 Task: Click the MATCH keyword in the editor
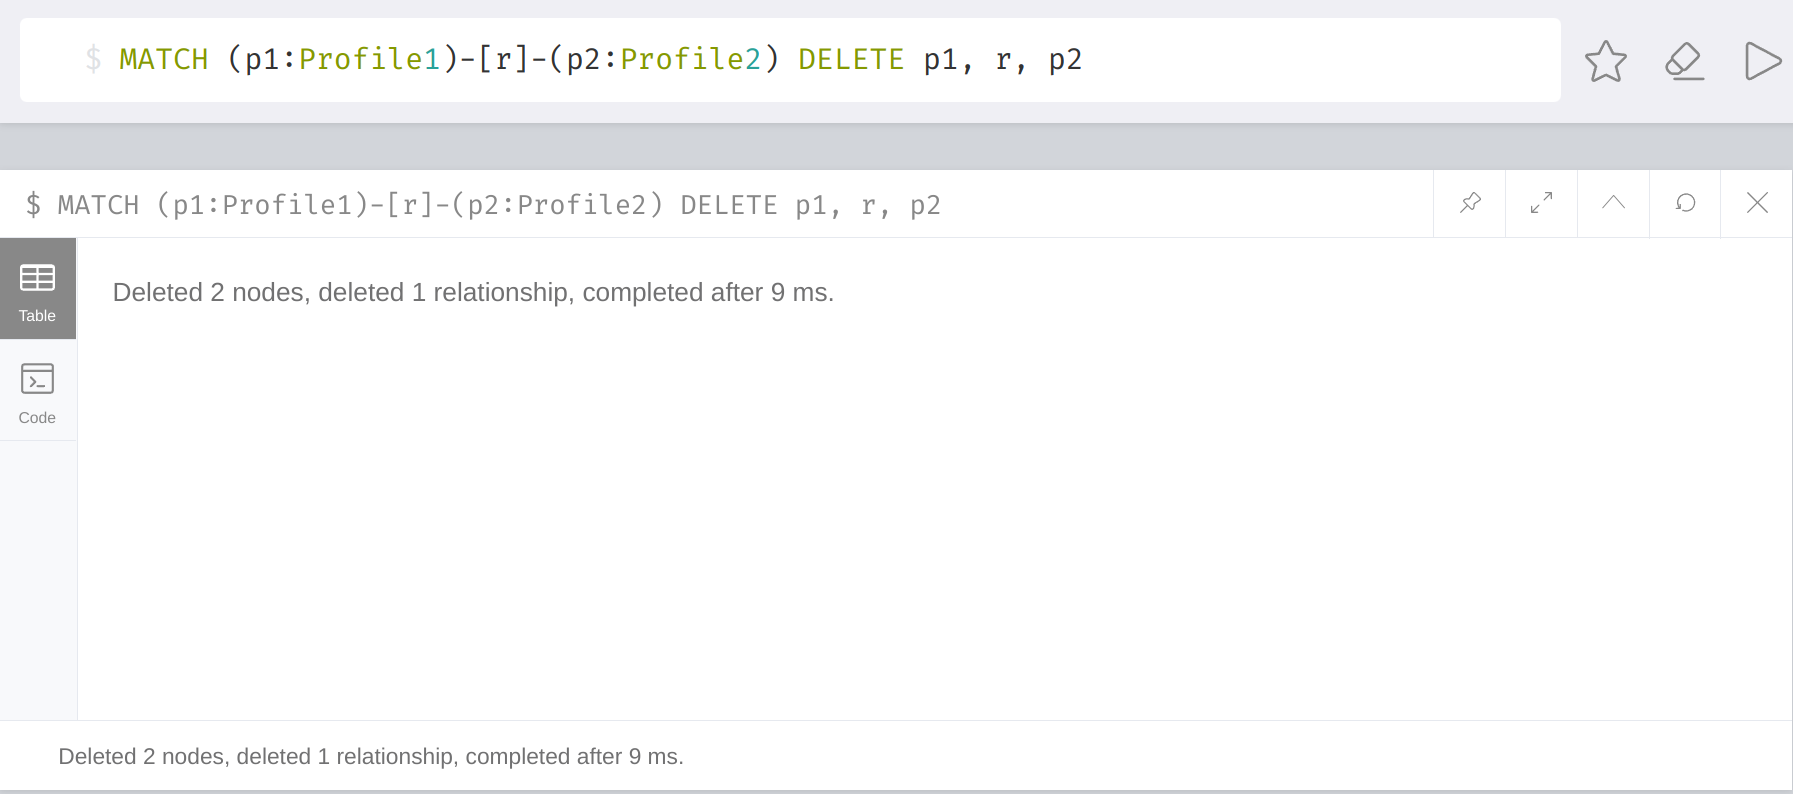[x=164, y=60]
